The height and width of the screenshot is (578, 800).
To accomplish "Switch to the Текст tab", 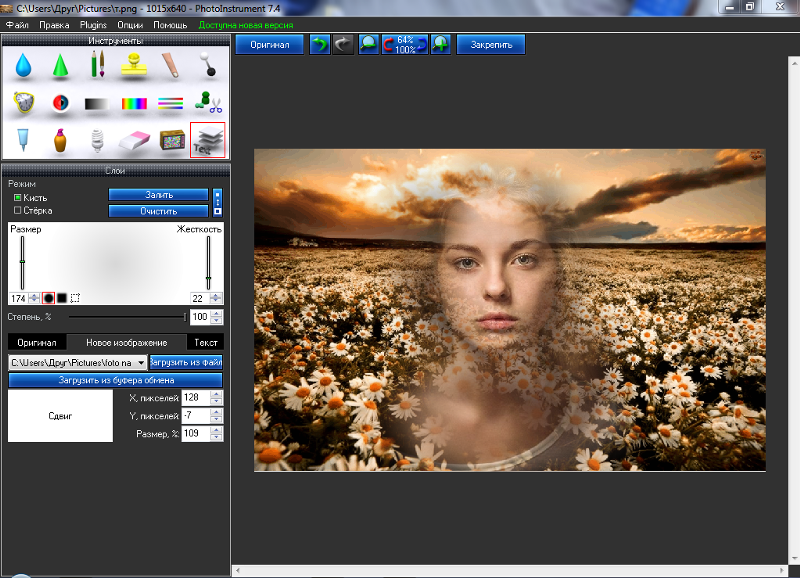I will pyautogui.click(x=206, y=342).
